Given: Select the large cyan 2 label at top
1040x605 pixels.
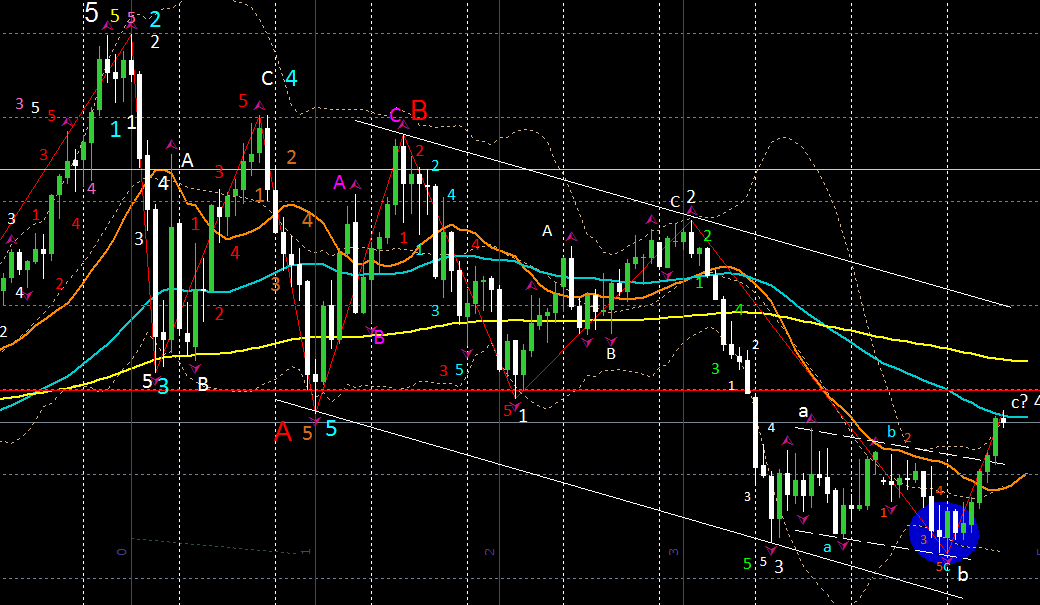Looking at the screenshot, I should [155, 18].
